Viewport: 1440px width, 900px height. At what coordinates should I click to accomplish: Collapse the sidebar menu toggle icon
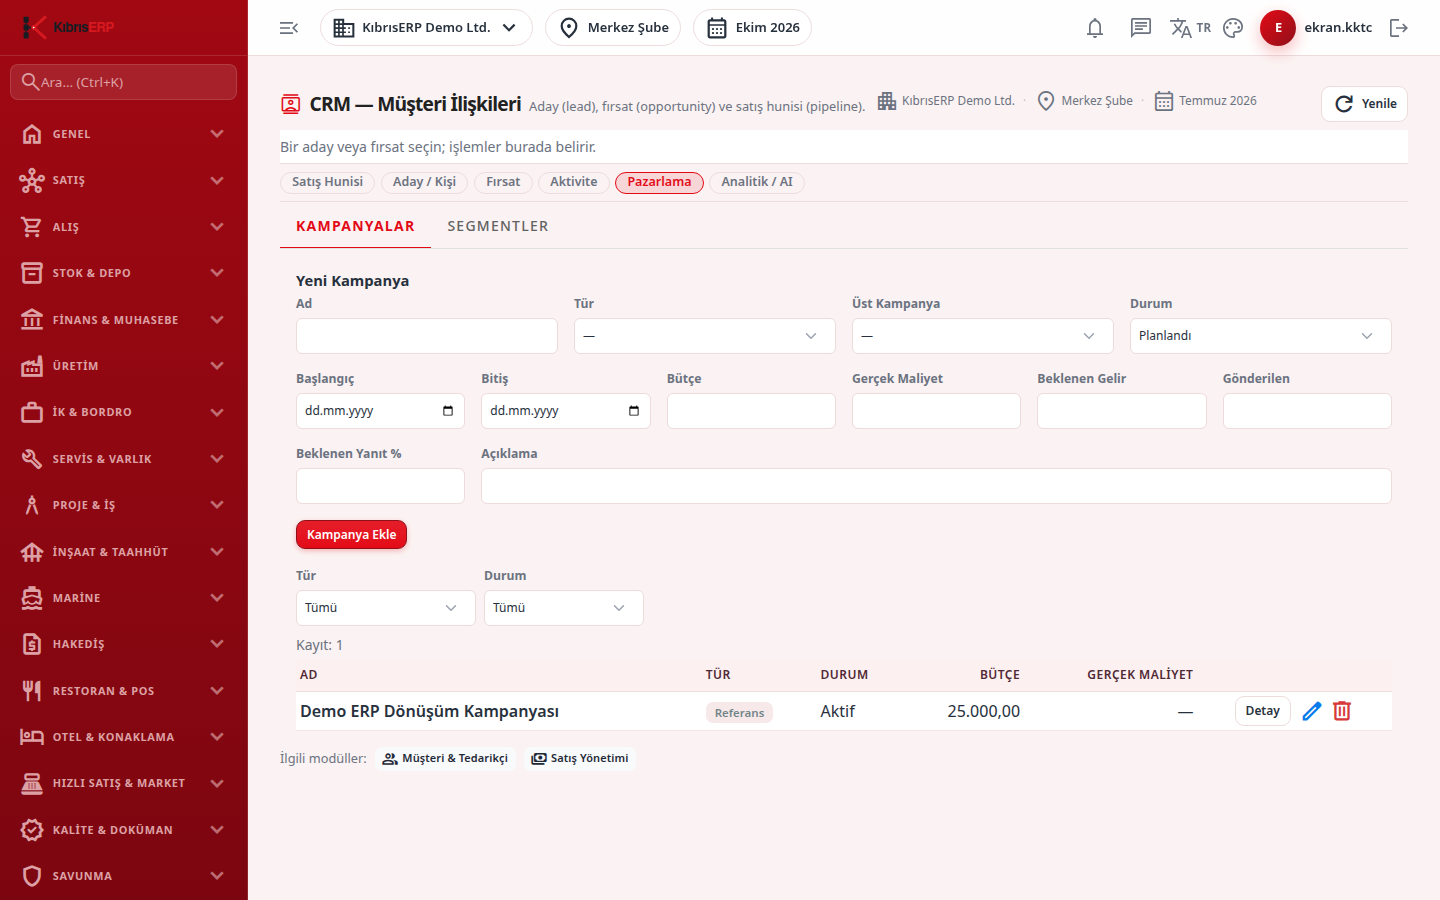(289, 28)
